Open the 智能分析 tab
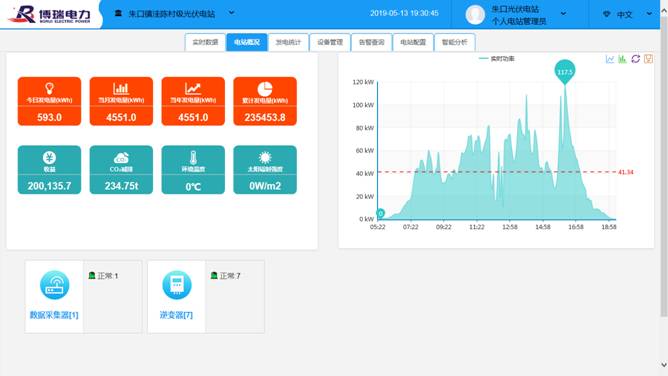The height and width of the screenshot is (376, 668). click(455, 42)
